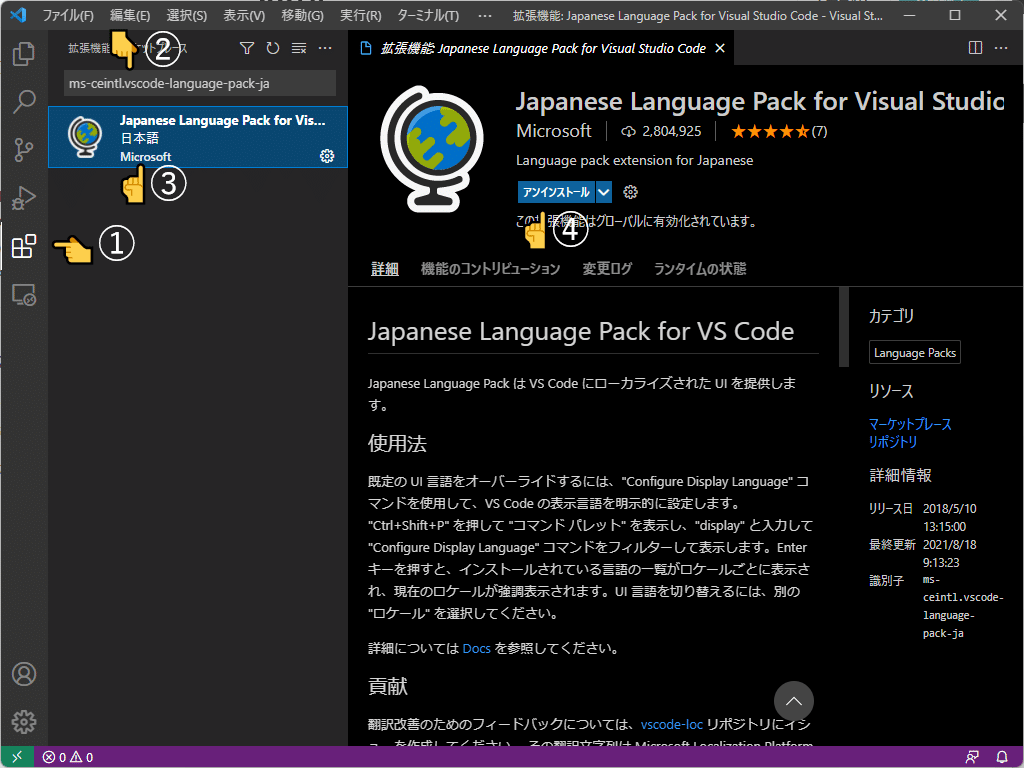Select the Japanese Language Pack editor tab

click(542, 48)
